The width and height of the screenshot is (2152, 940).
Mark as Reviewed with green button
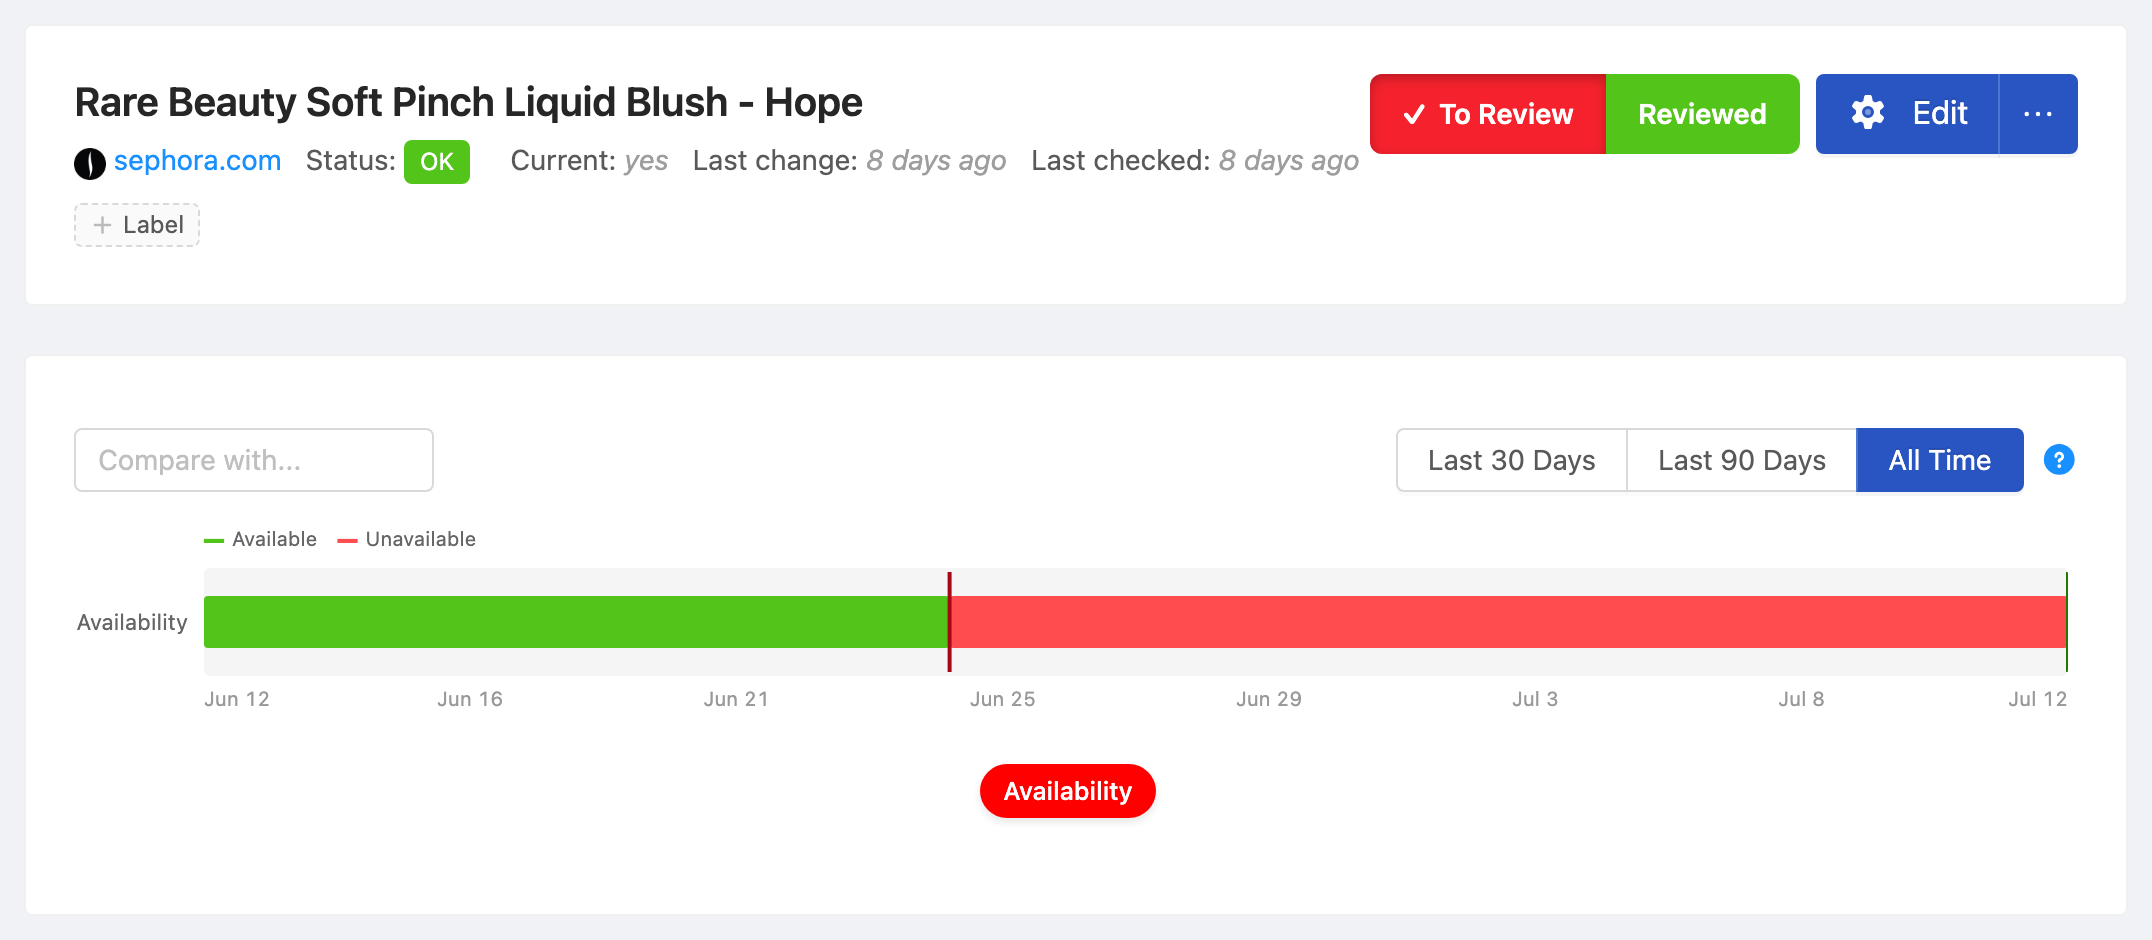1702,114
